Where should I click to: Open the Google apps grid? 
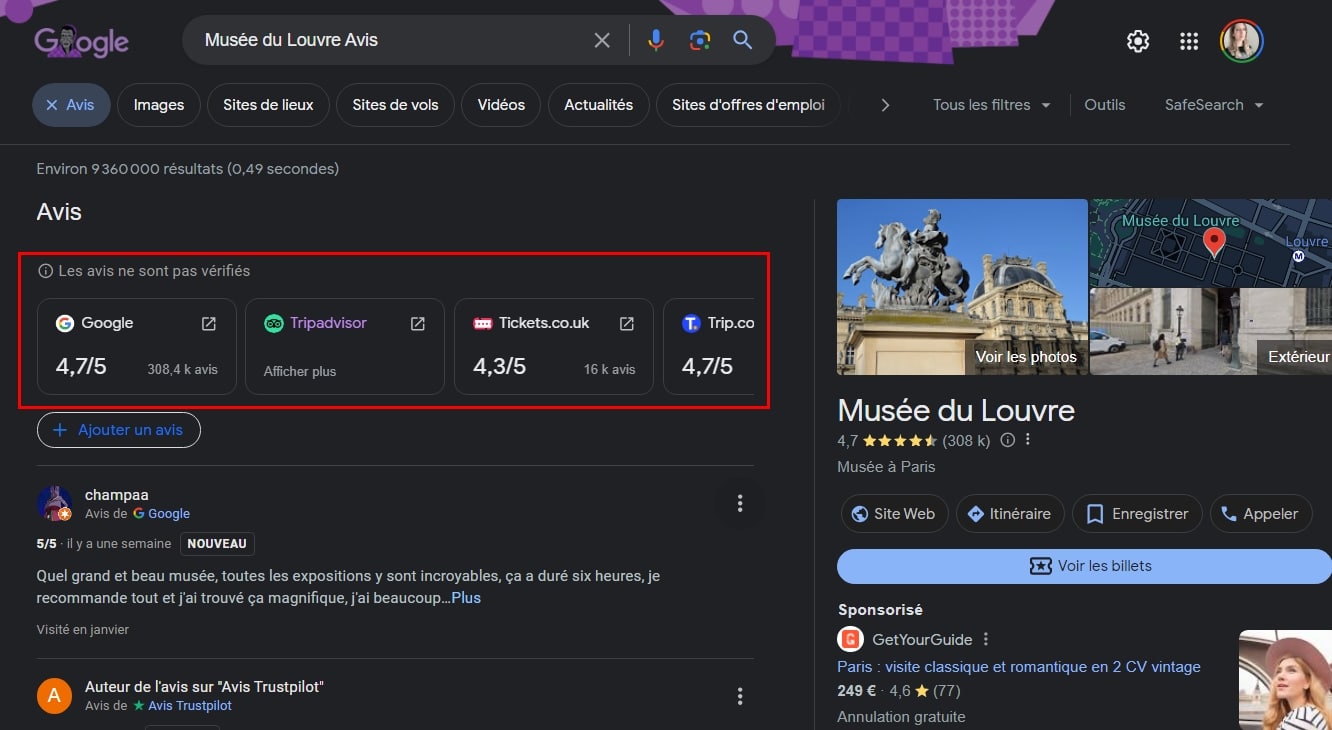1188,41
